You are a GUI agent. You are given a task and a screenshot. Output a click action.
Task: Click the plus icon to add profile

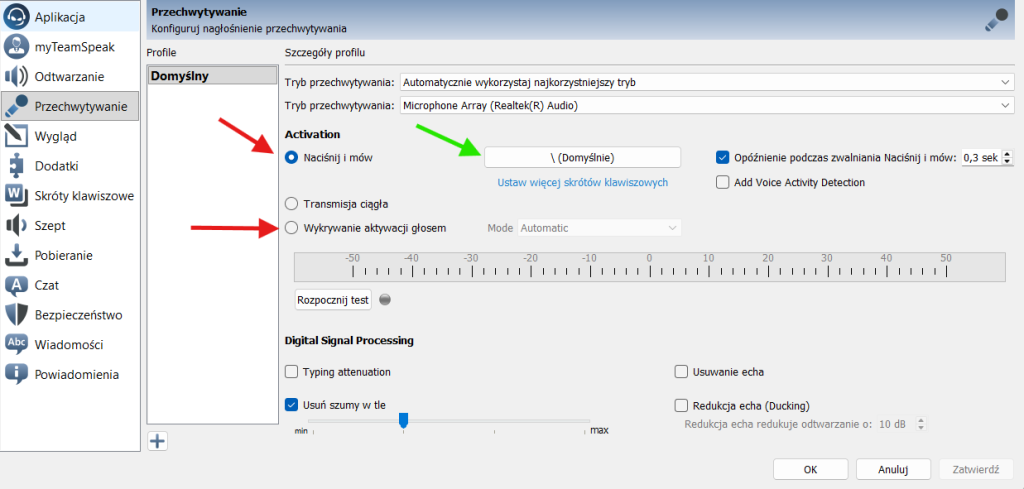point(157,441)
